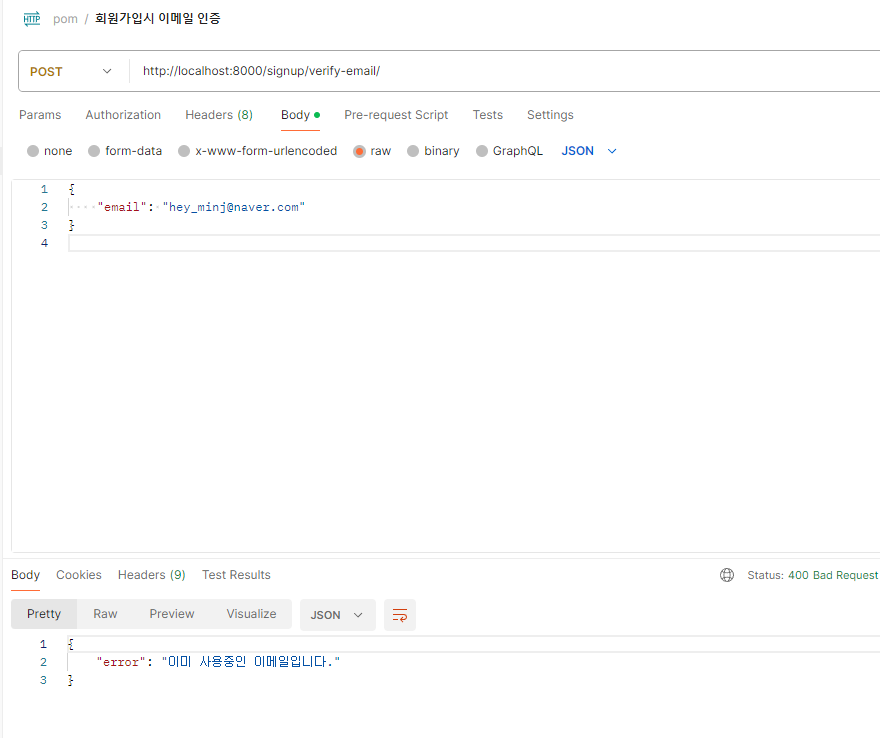Select the form-data body type
Image resolution: width=880 pixels, height=738 pixels.
[125, 151]
